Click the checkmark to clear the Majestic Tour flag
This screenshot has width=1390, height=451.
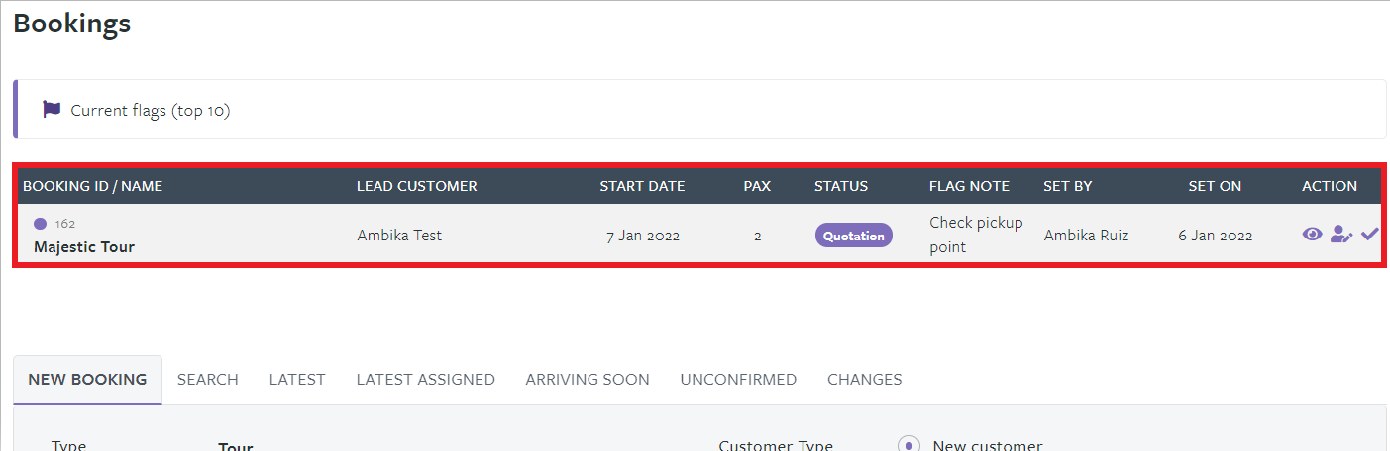click(x=1370, y=234)
